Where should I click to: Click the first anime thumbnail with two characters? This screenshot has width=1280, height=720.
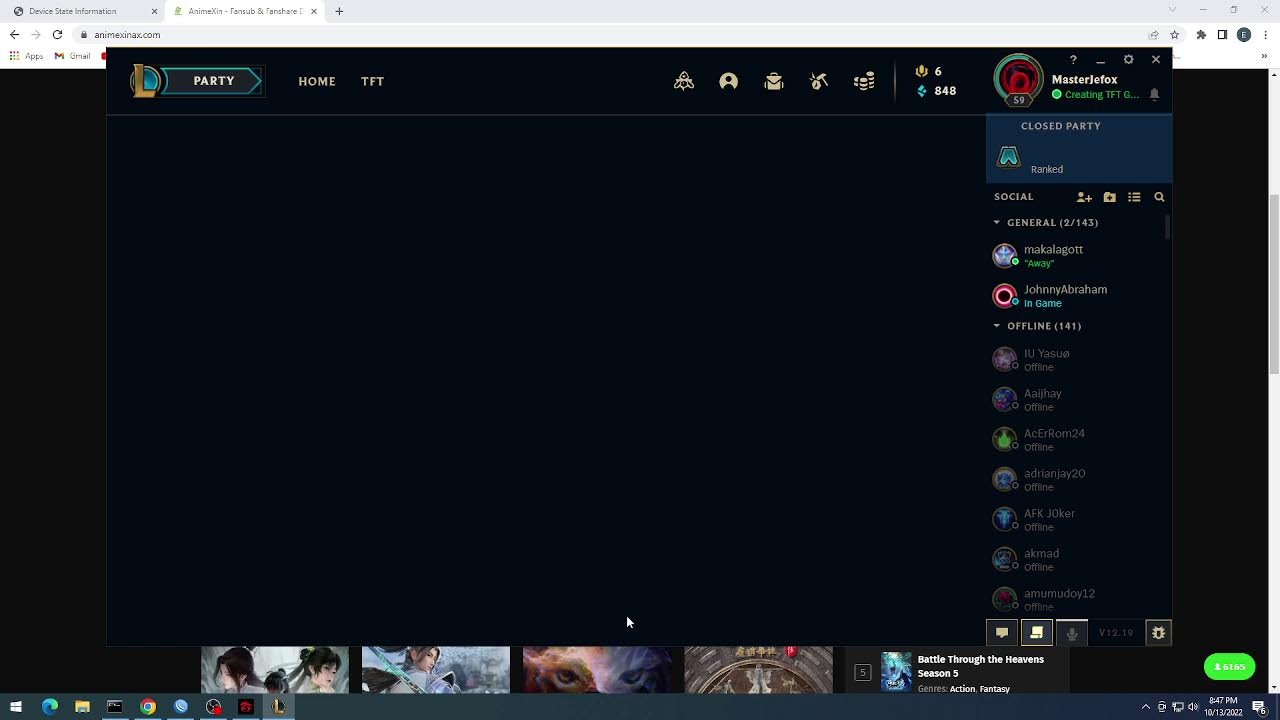tap(275, 670)
